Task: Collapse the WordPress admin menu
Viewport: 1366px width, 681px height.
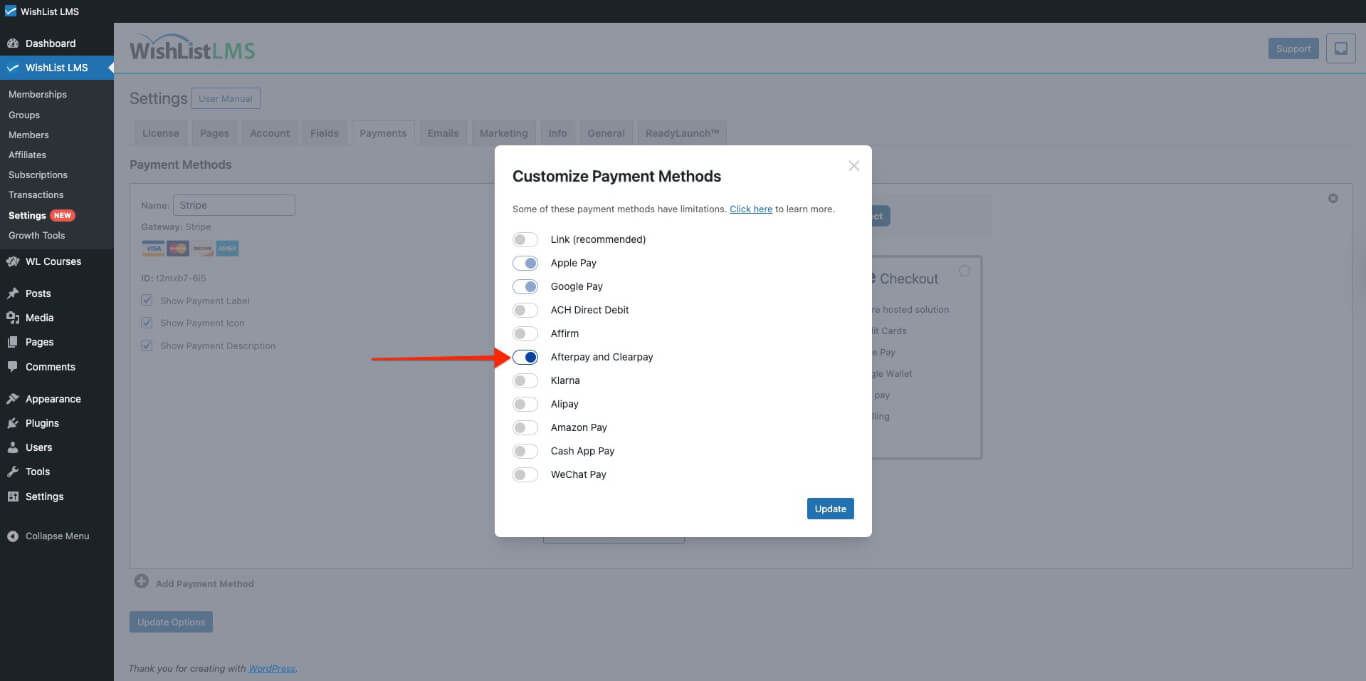Action: tap(51, 535)
